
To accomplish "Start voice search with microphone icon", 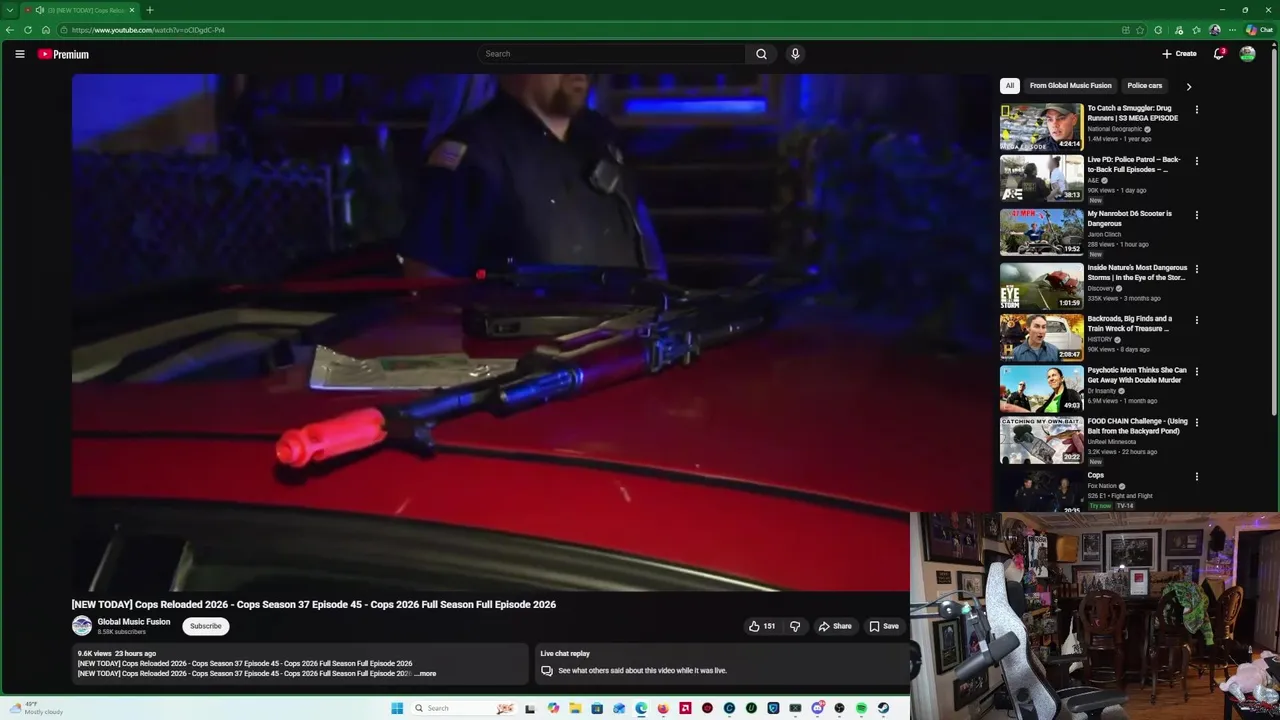I will click(x=795, y=54).
